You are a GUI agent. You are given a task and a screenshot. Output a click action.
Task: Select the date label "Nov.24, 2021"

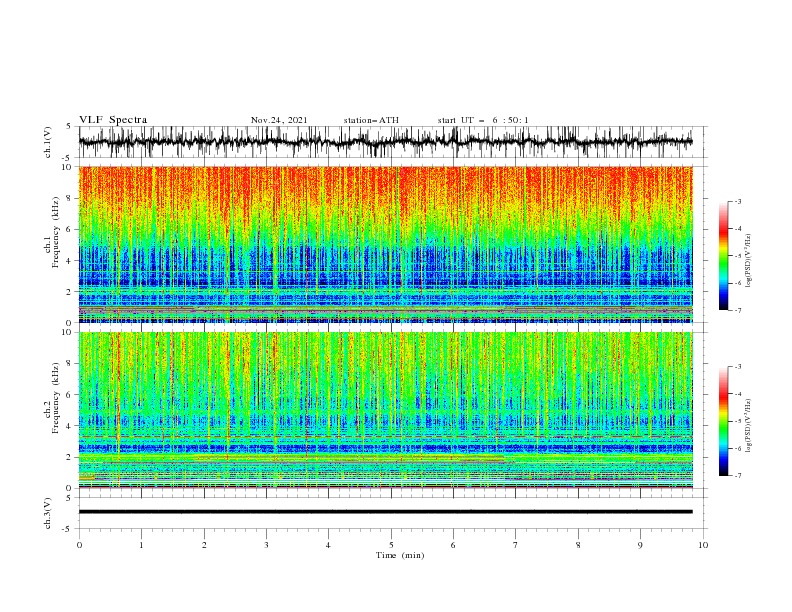[x=279, y=120]
